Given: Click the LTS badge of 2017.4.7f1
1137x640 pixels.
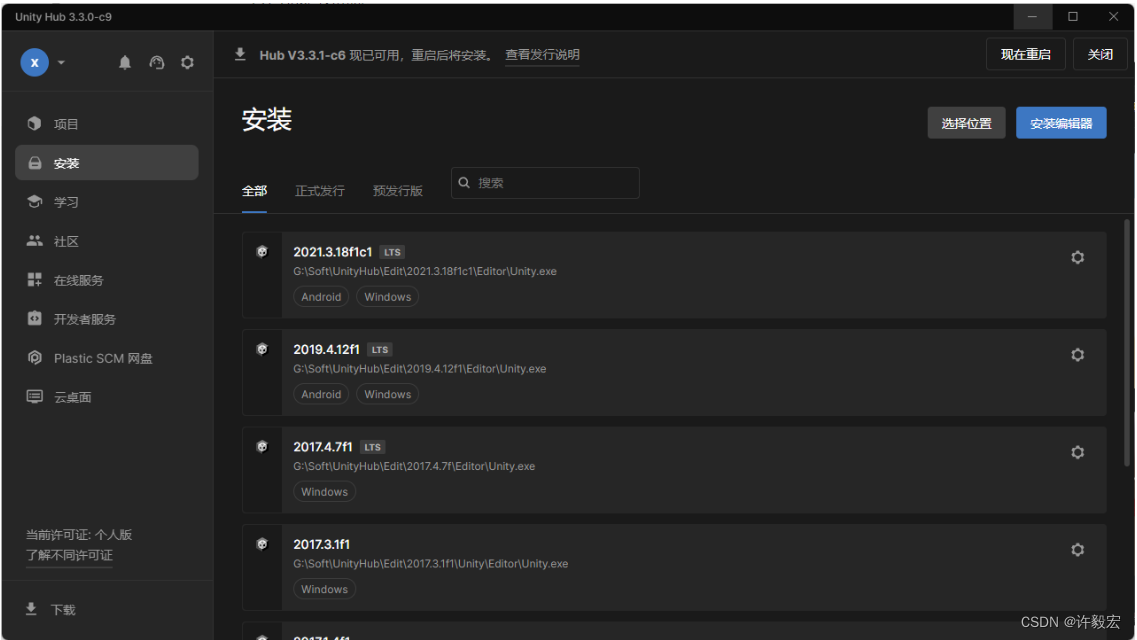Looking at the screenshot, I should tap(373, 447).
